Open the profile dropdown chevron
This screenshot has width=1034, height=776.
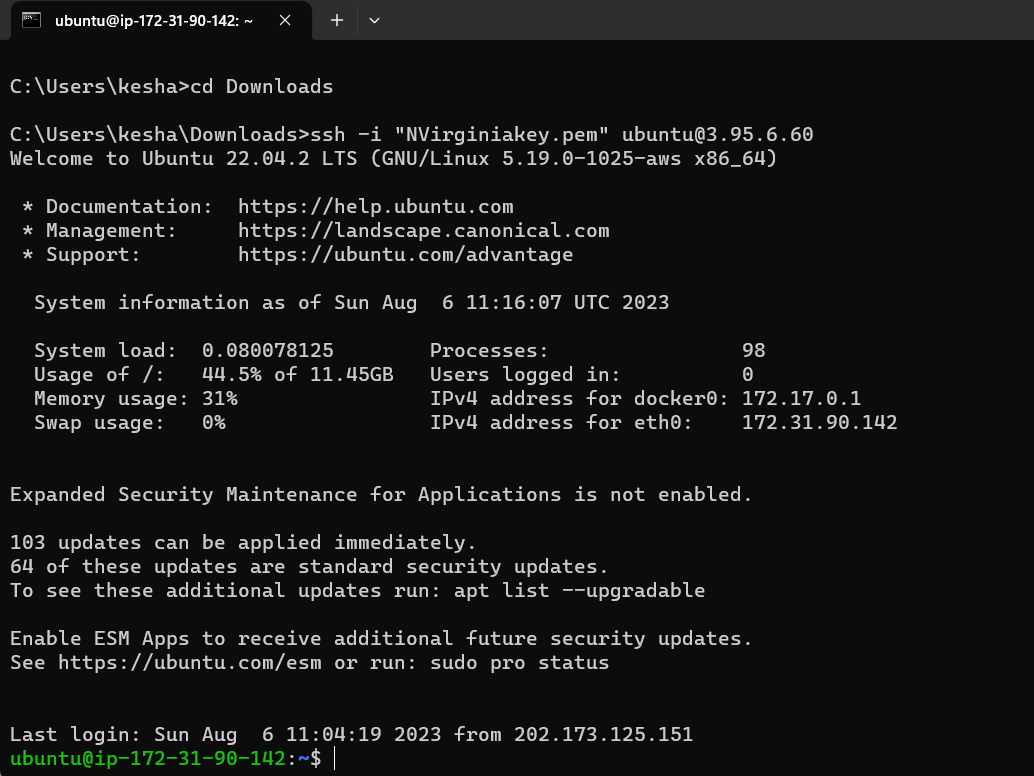pos(375,20)
